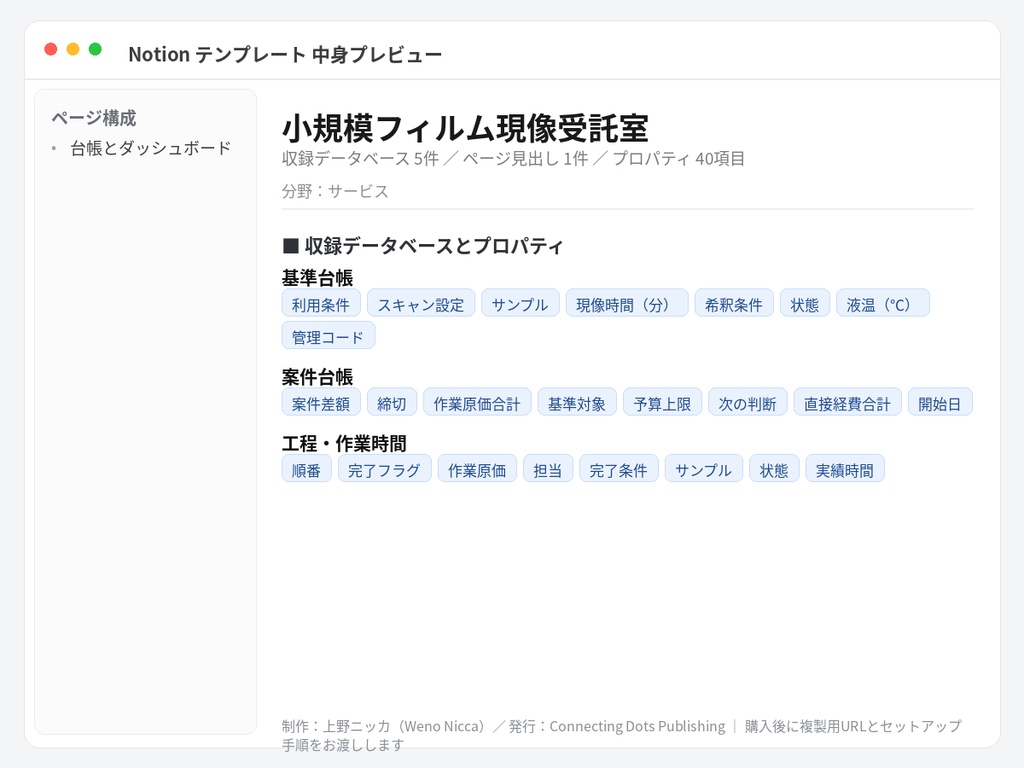Select the 基準対象 property tag
Viewport: 1024px width, 768px height.
pos(577,402)
